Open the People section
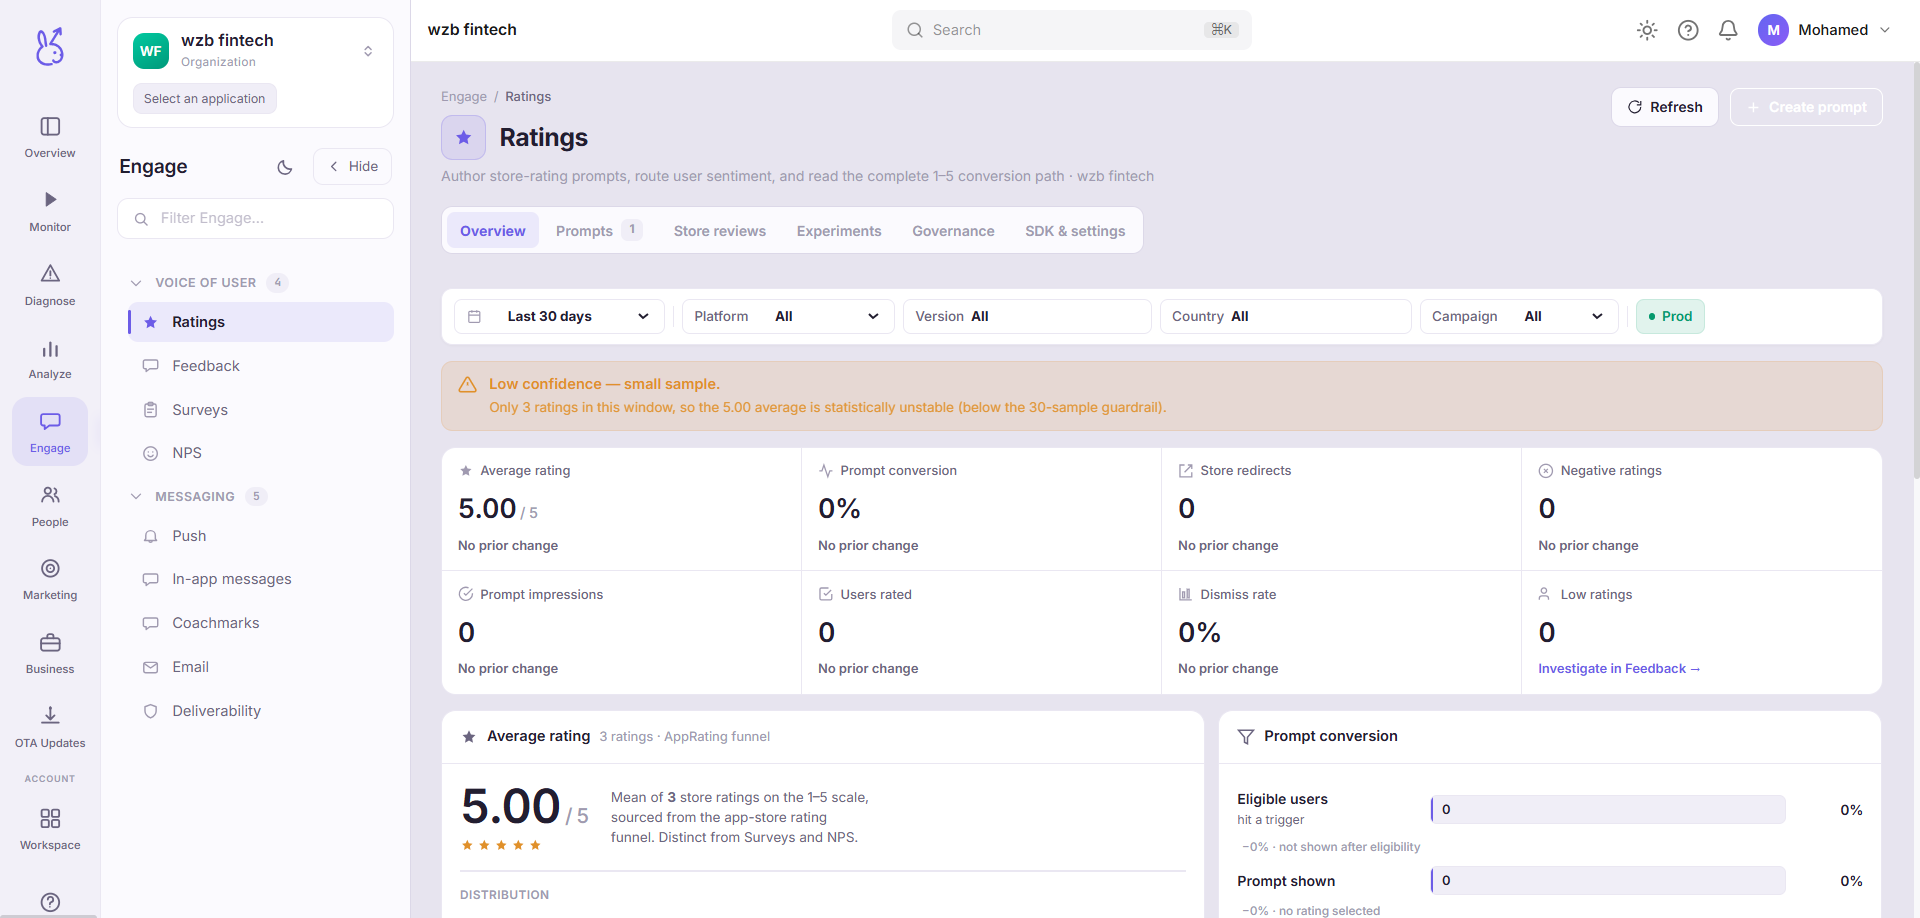1920x918 pixels. (x=50, y=506)
